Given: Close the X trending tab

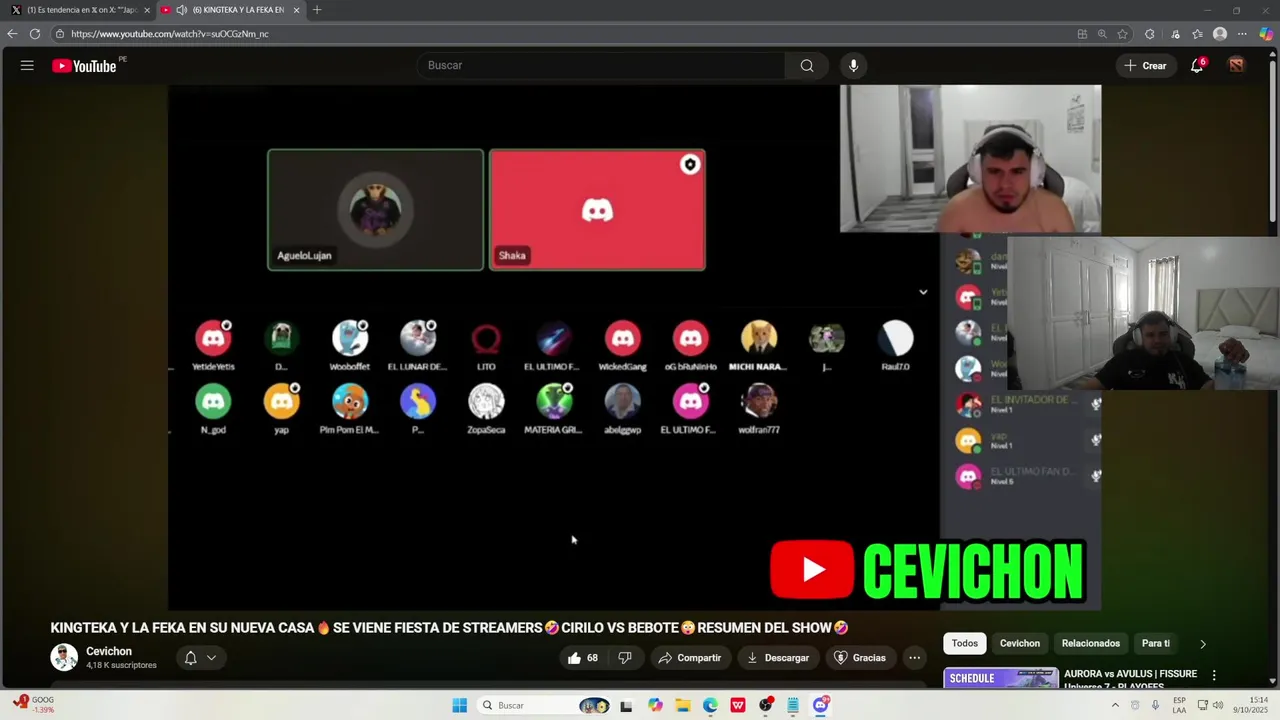Looking at the screenshot, I should click(x=147, y=10).
